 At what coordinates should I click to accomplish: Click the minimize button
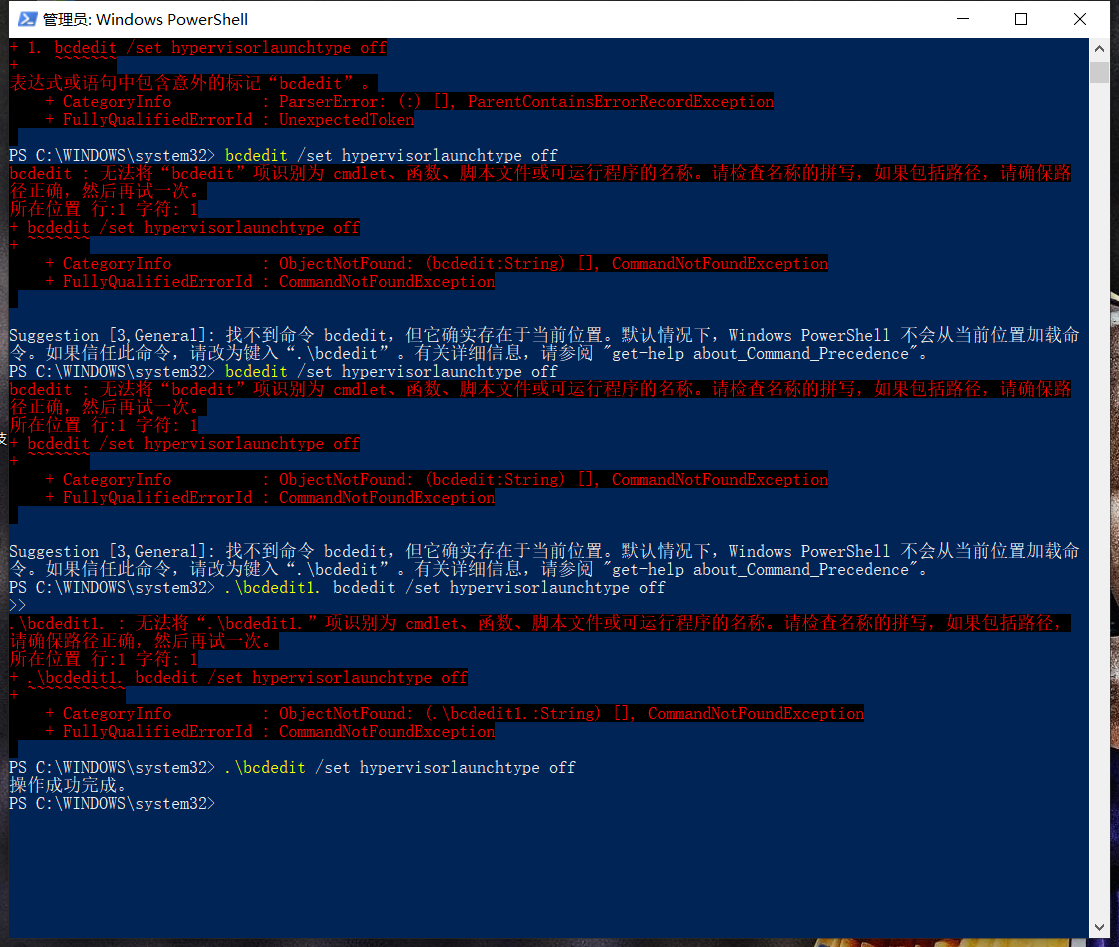pos(961,19)
